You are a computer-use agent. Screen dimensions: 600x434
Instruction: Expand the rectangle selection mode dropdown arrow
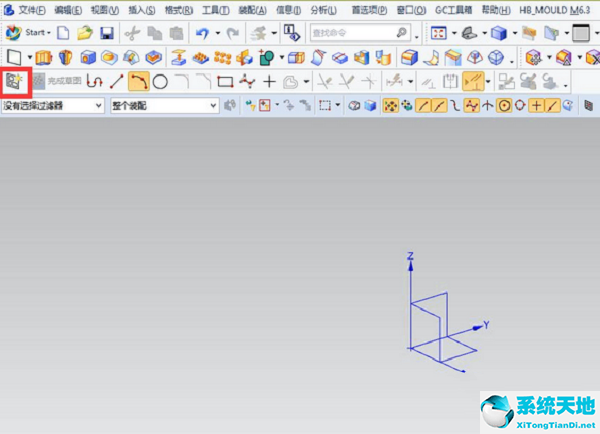(x=338, y=105)
